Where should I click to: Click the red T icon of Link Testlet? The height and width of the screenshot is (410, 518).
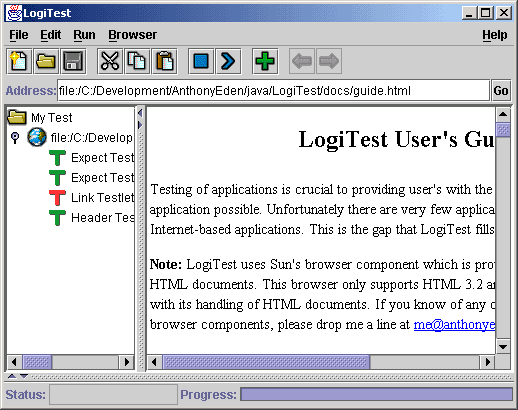57,197
